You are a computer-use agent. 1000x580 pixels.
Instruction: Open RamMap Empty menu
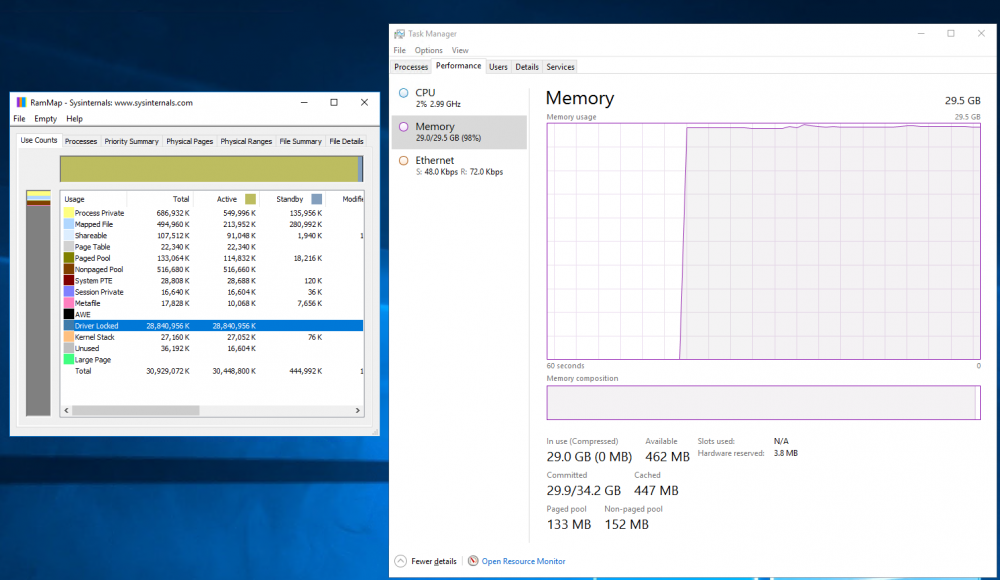point(45,119)
